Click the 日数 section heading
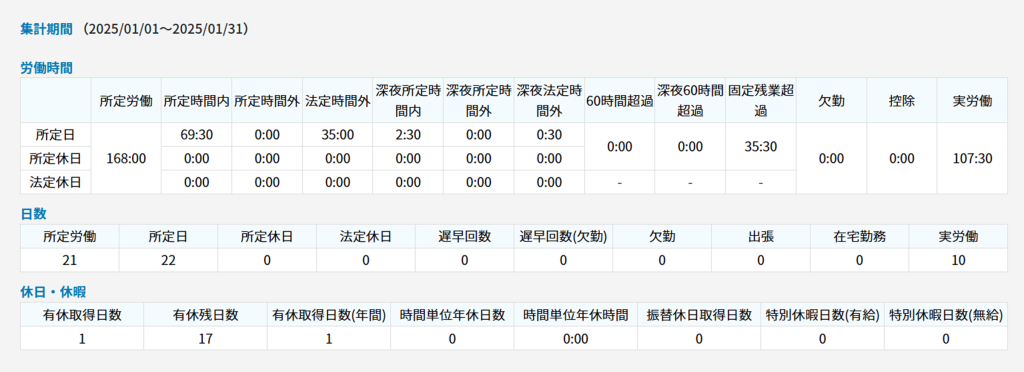Image resolution: width=1024 pixels, height=372 pixels. (x=33, y=213)
